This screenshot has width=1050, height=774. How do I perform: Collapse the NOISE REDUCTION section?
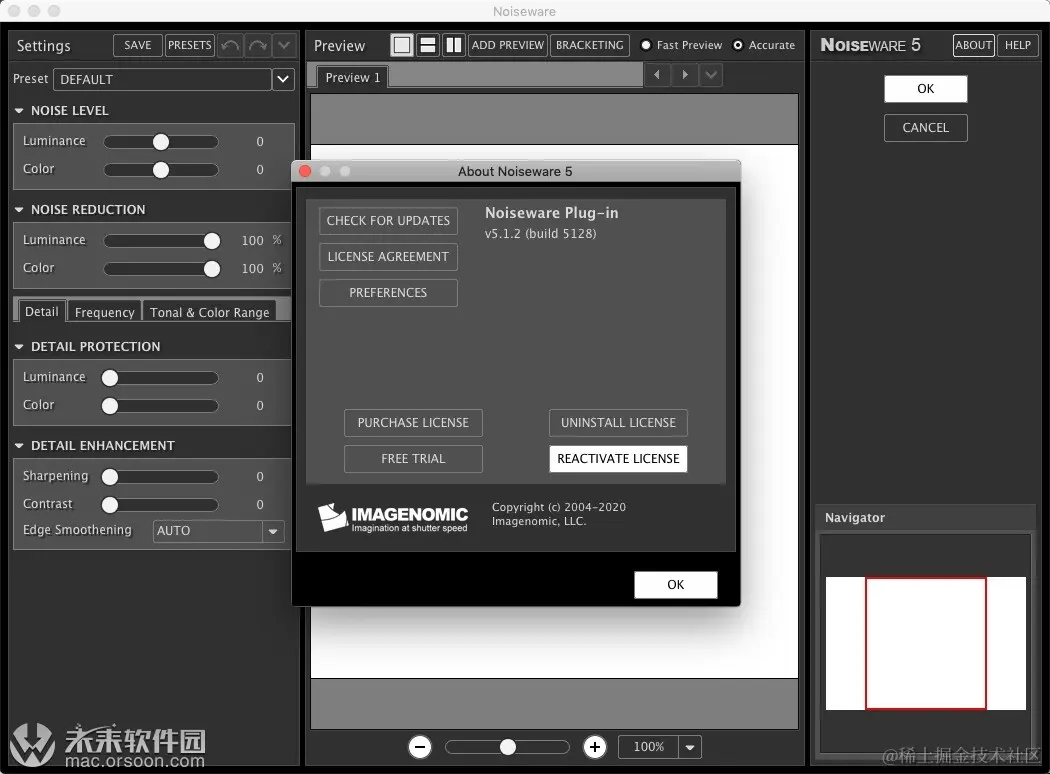pos(19,210)
